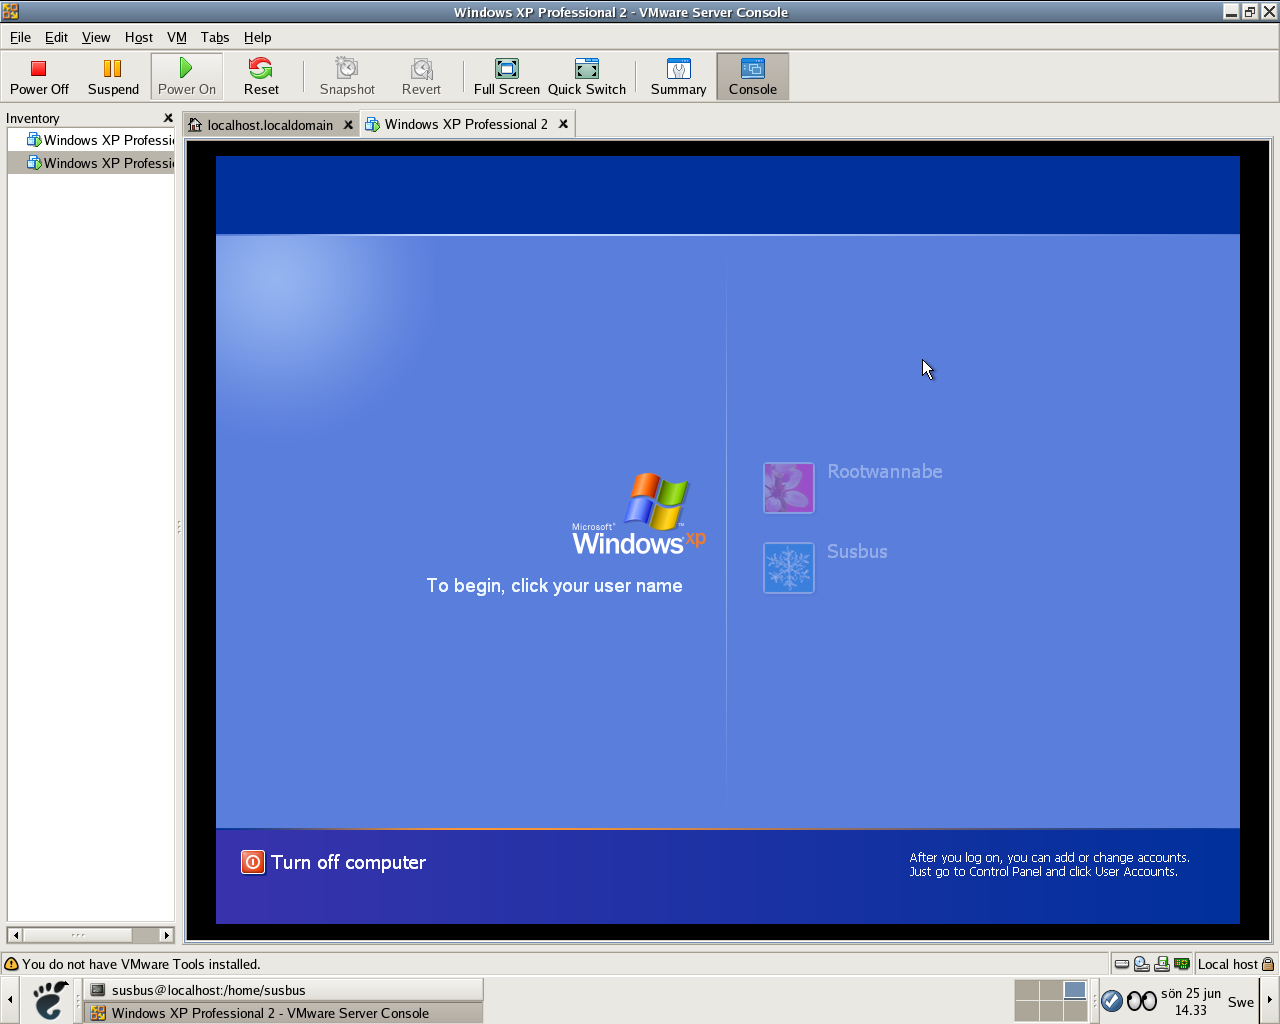Image resolution: width=1280 pixels, height=1024 pixels.
Task: Click the eyes applet in the panel
Action: click(1142, 1000)
